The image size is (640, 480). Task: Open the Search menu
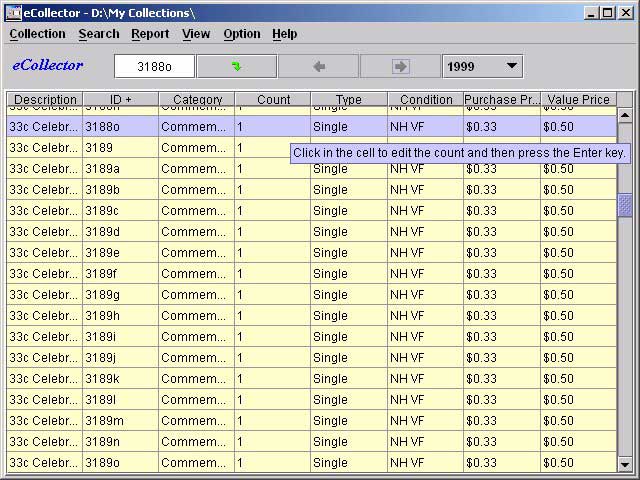99,34
